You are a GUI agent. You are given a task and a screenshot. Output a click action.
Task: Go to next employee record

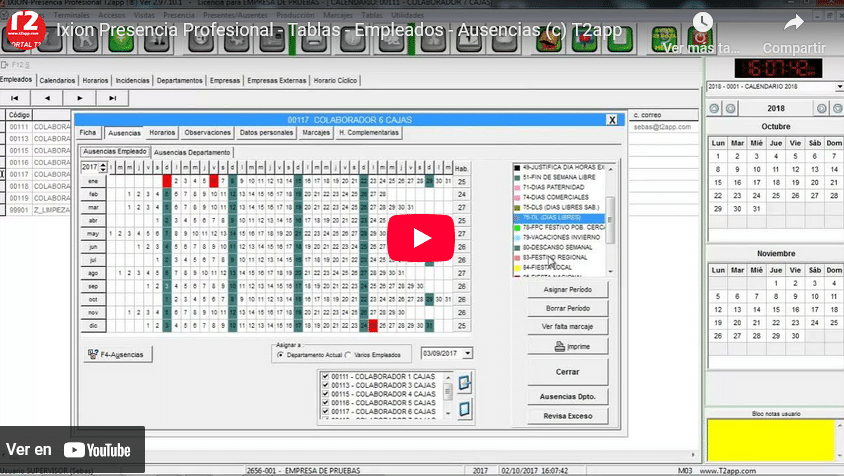tap(80, 98)
